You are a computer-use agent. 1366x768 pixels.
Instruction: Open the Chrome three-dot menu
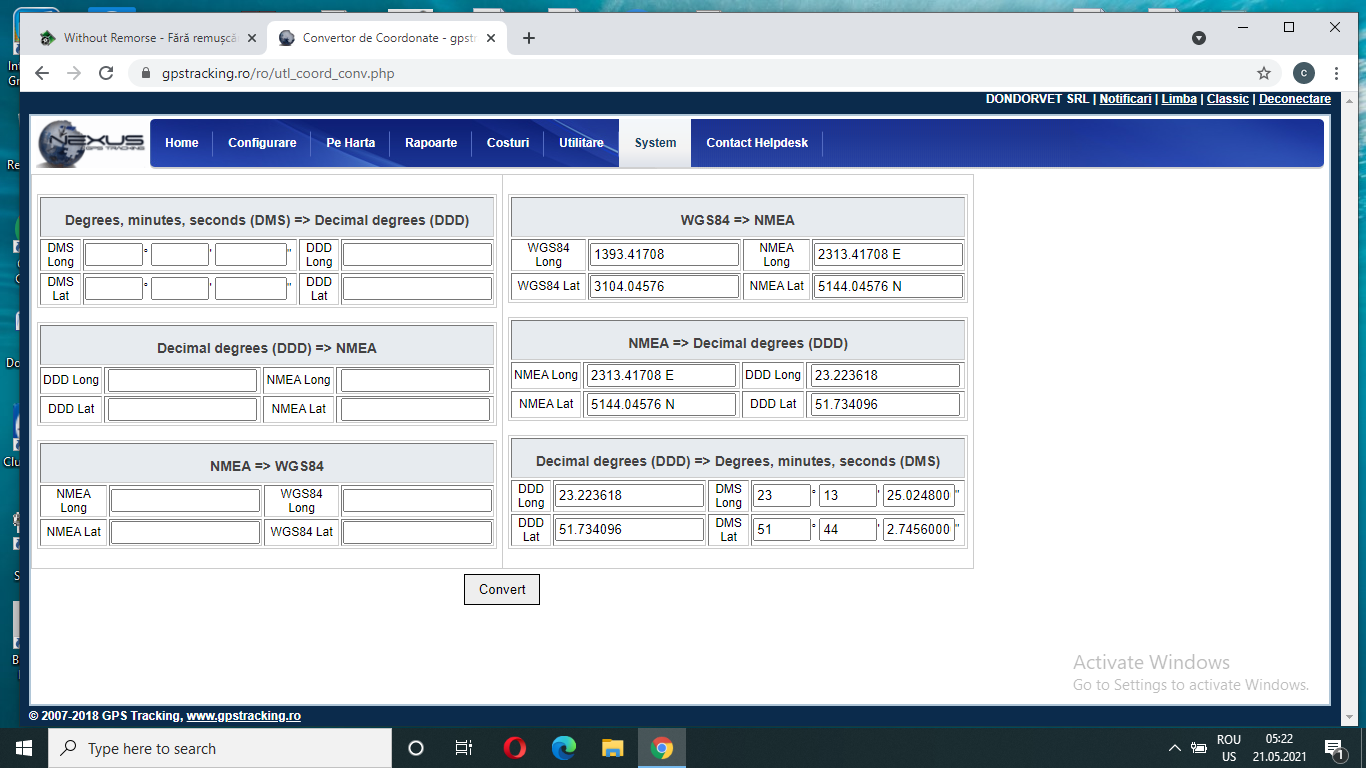click(x=1336, y=73)
